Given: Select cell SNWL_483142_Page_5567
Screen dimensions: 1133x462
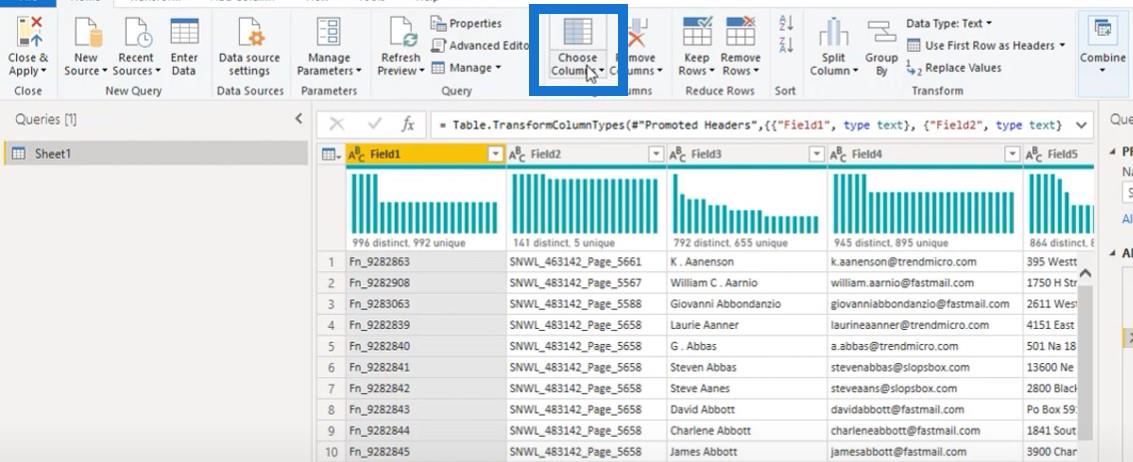Looking at the screenshot, I should (x=586, y=283).
